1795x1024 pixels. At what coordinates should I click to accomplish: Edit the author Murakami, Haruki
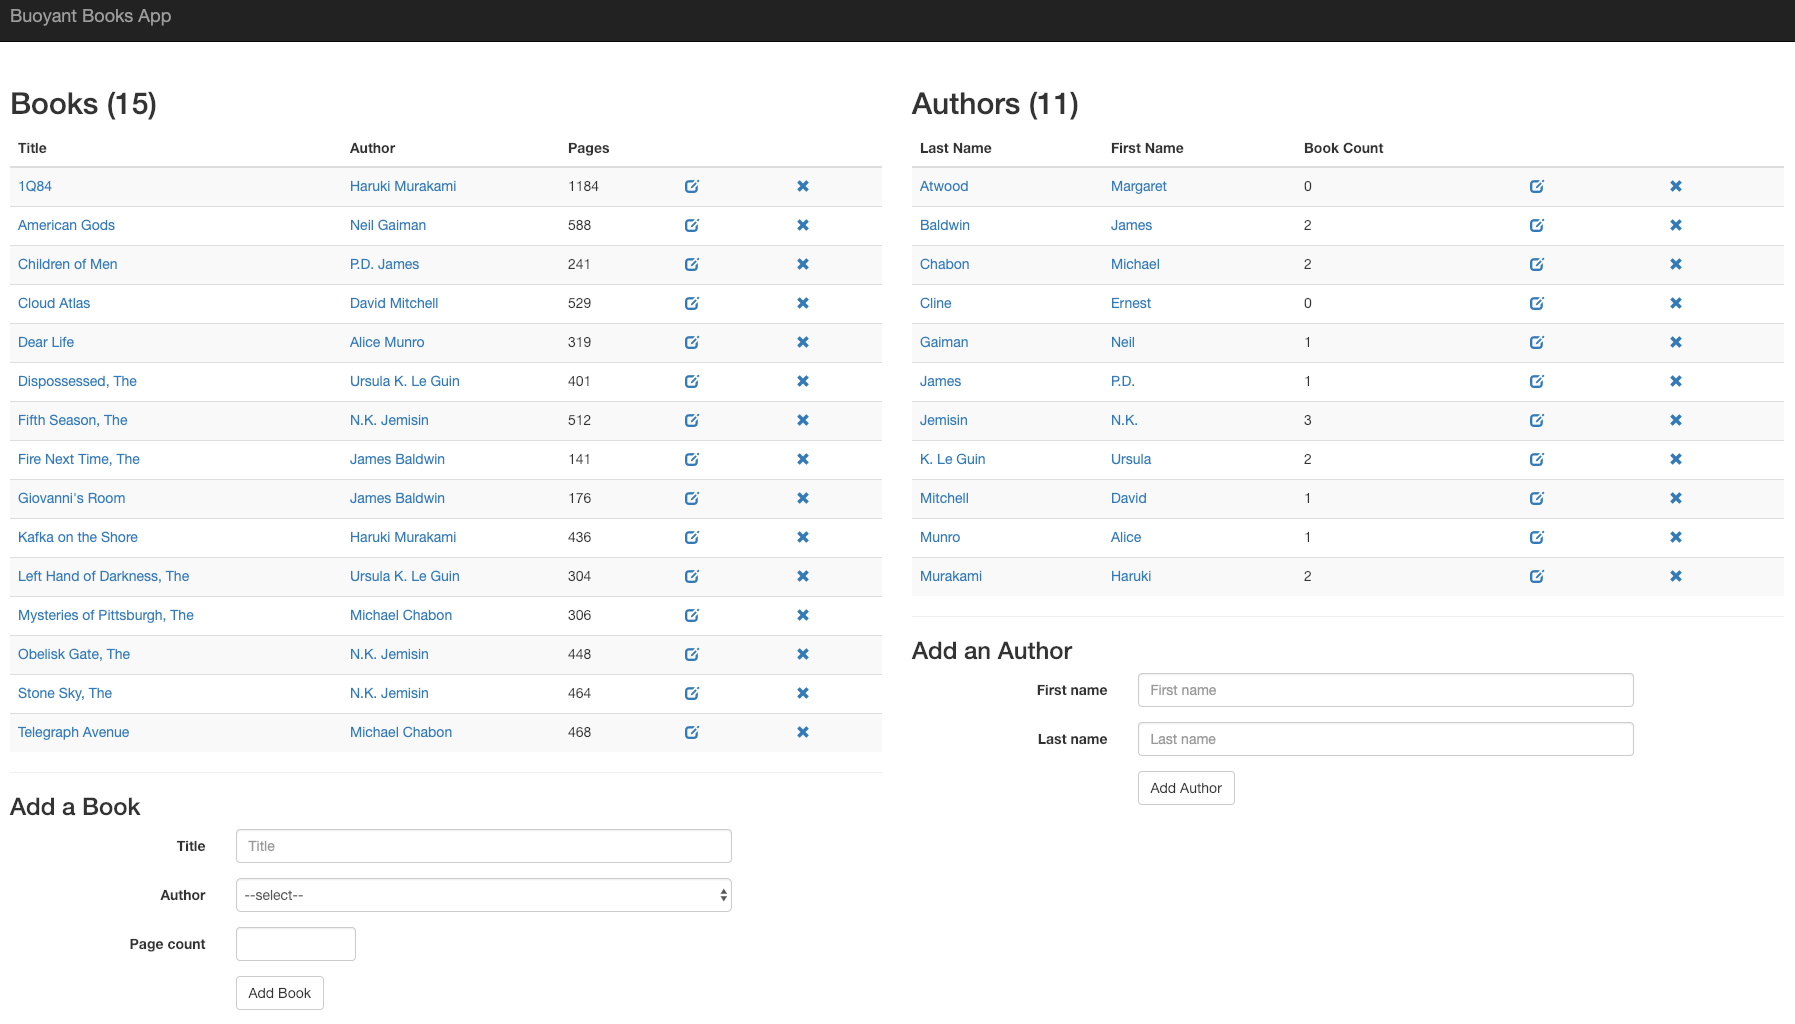(x=1537, y=576)
